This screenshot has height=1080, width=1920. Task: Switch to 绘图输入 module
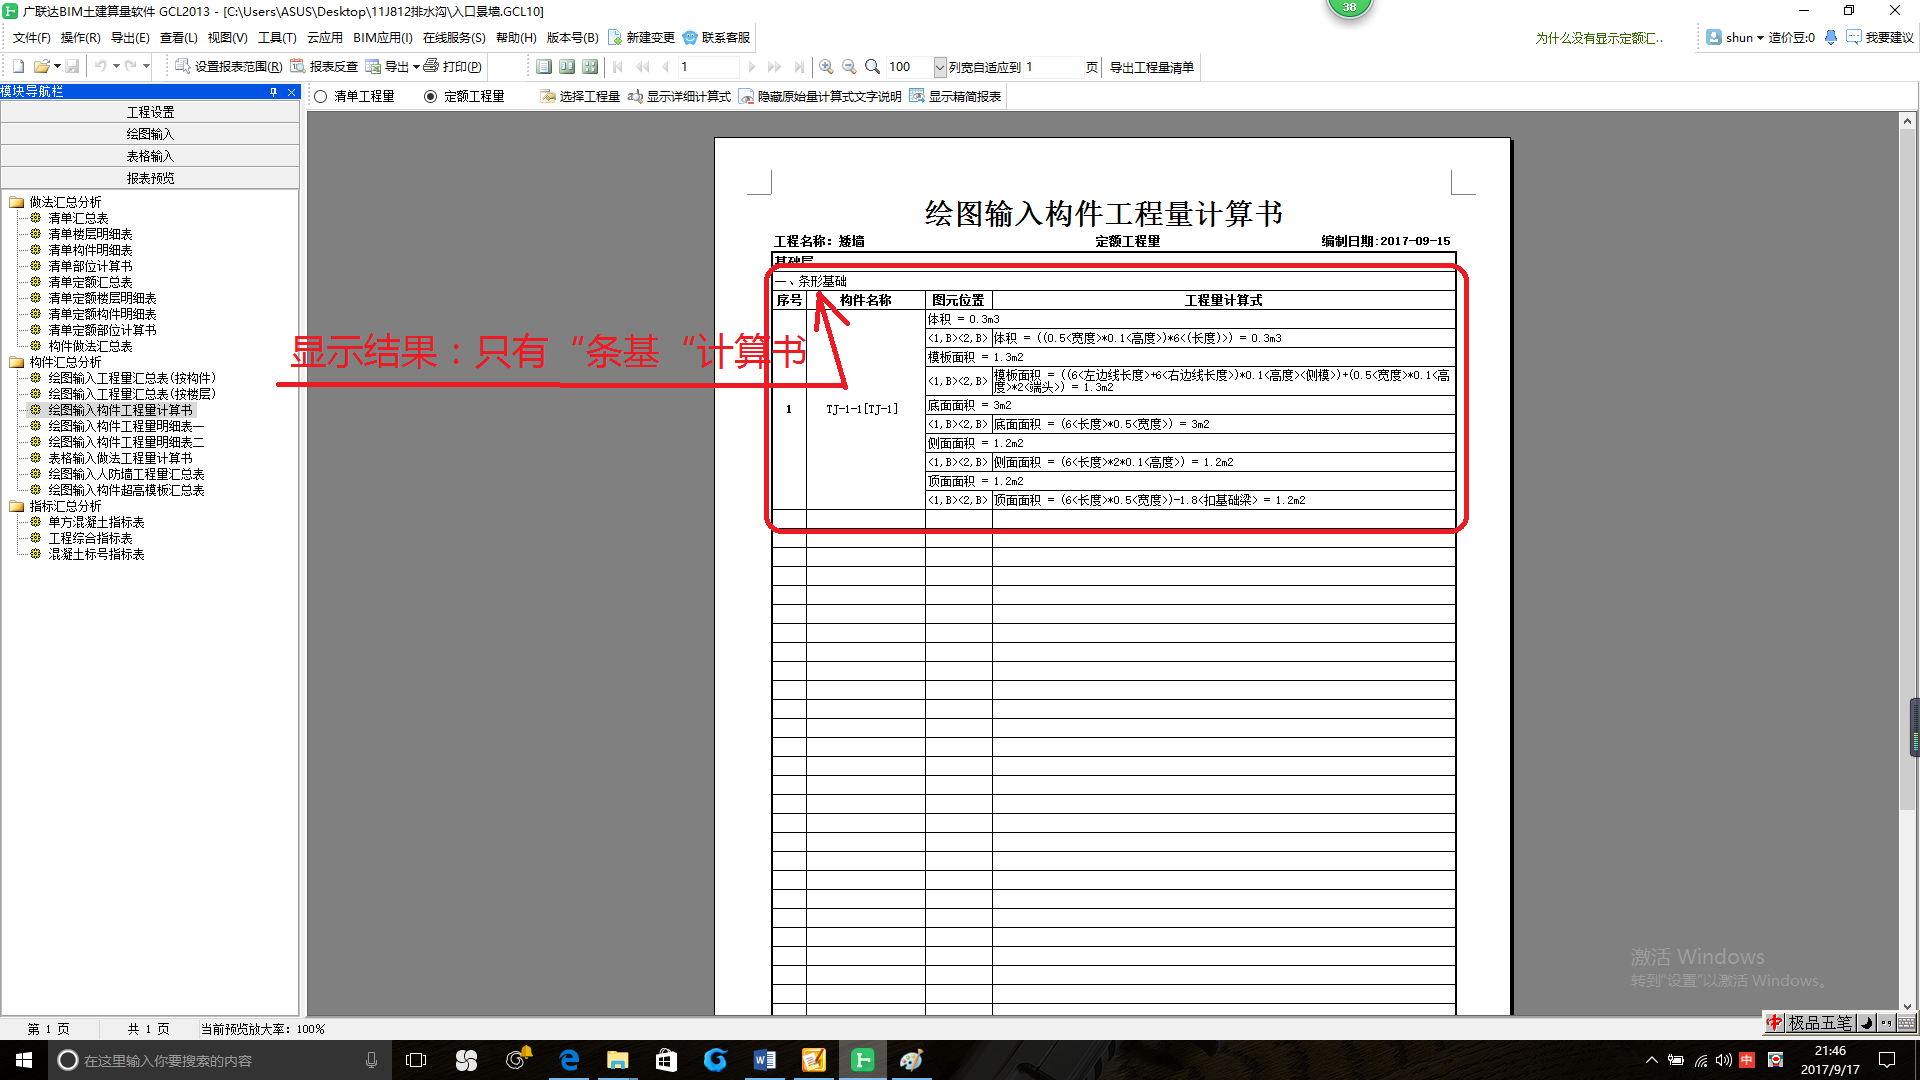pos(150,134)
